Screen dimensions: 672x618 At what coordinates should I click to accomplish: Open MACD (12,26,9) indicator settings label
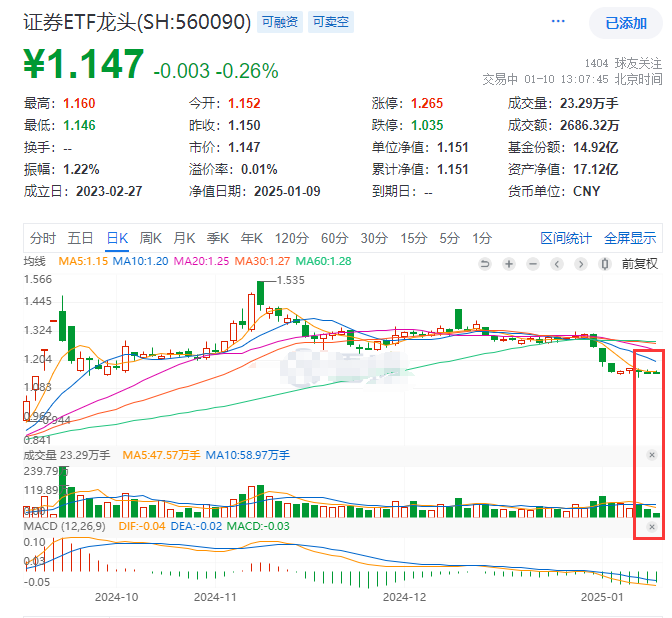point(60,526)
